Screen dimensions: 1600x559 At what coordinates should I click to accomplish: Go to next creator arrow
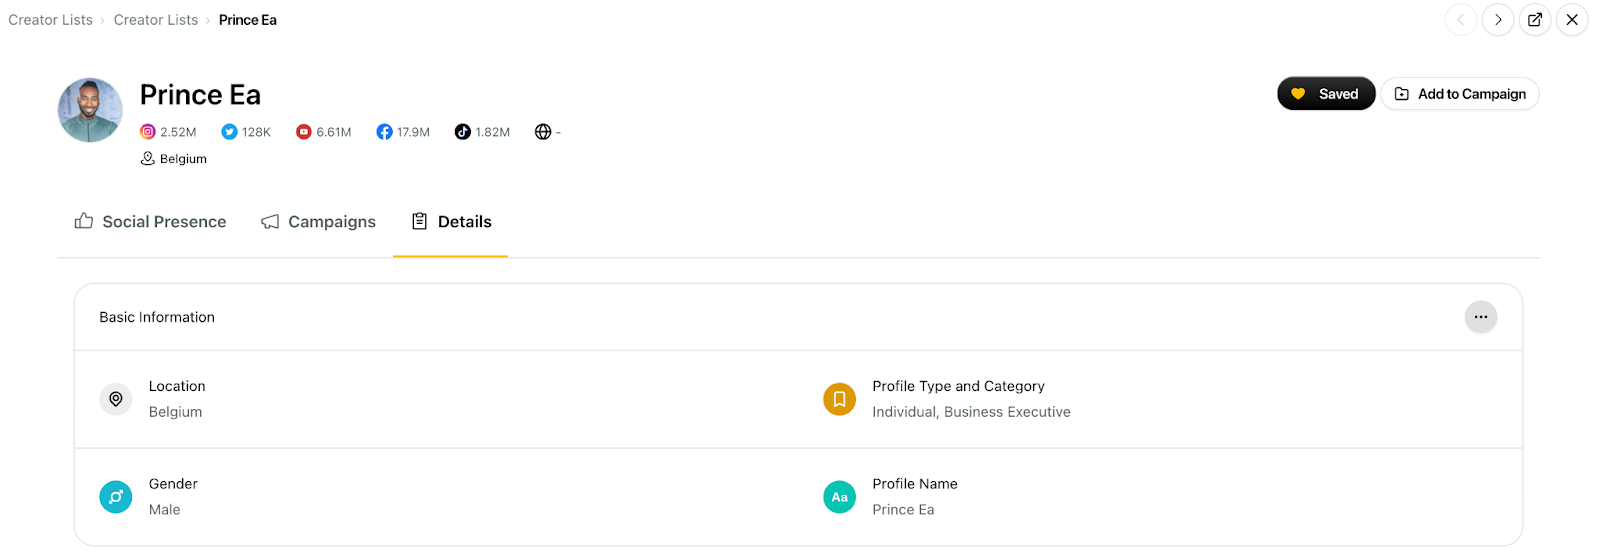[1498, 20]
